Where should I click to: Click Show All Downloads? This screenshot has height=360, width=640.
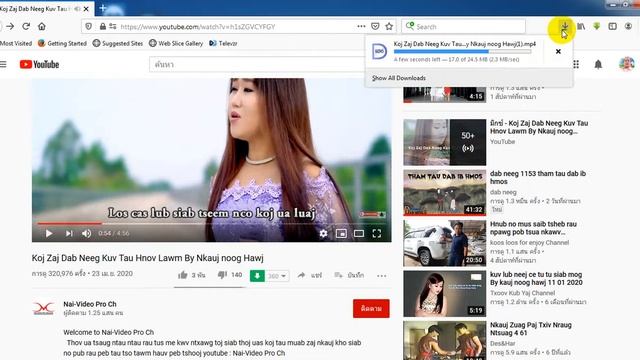[x=399, y=78]
